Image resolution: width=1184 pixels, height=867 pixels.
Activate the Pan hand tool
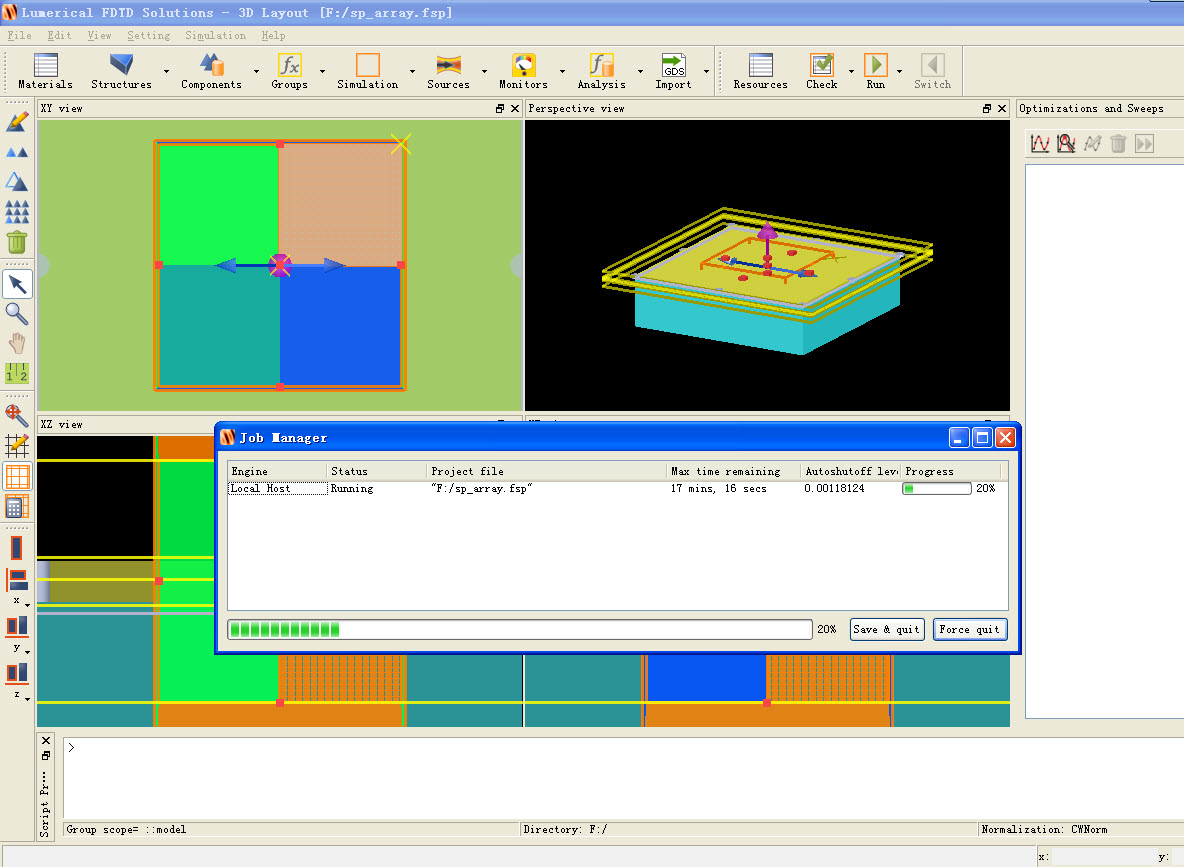[x=17, y=344]
